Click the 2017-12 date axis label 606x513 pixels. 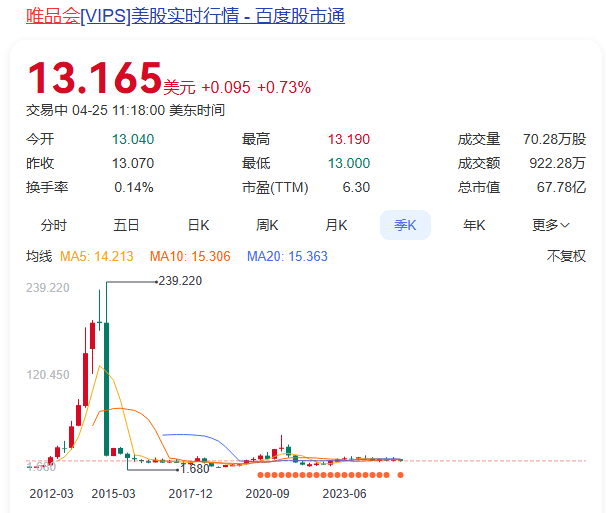pyautogui.click(x=191, y=494)
